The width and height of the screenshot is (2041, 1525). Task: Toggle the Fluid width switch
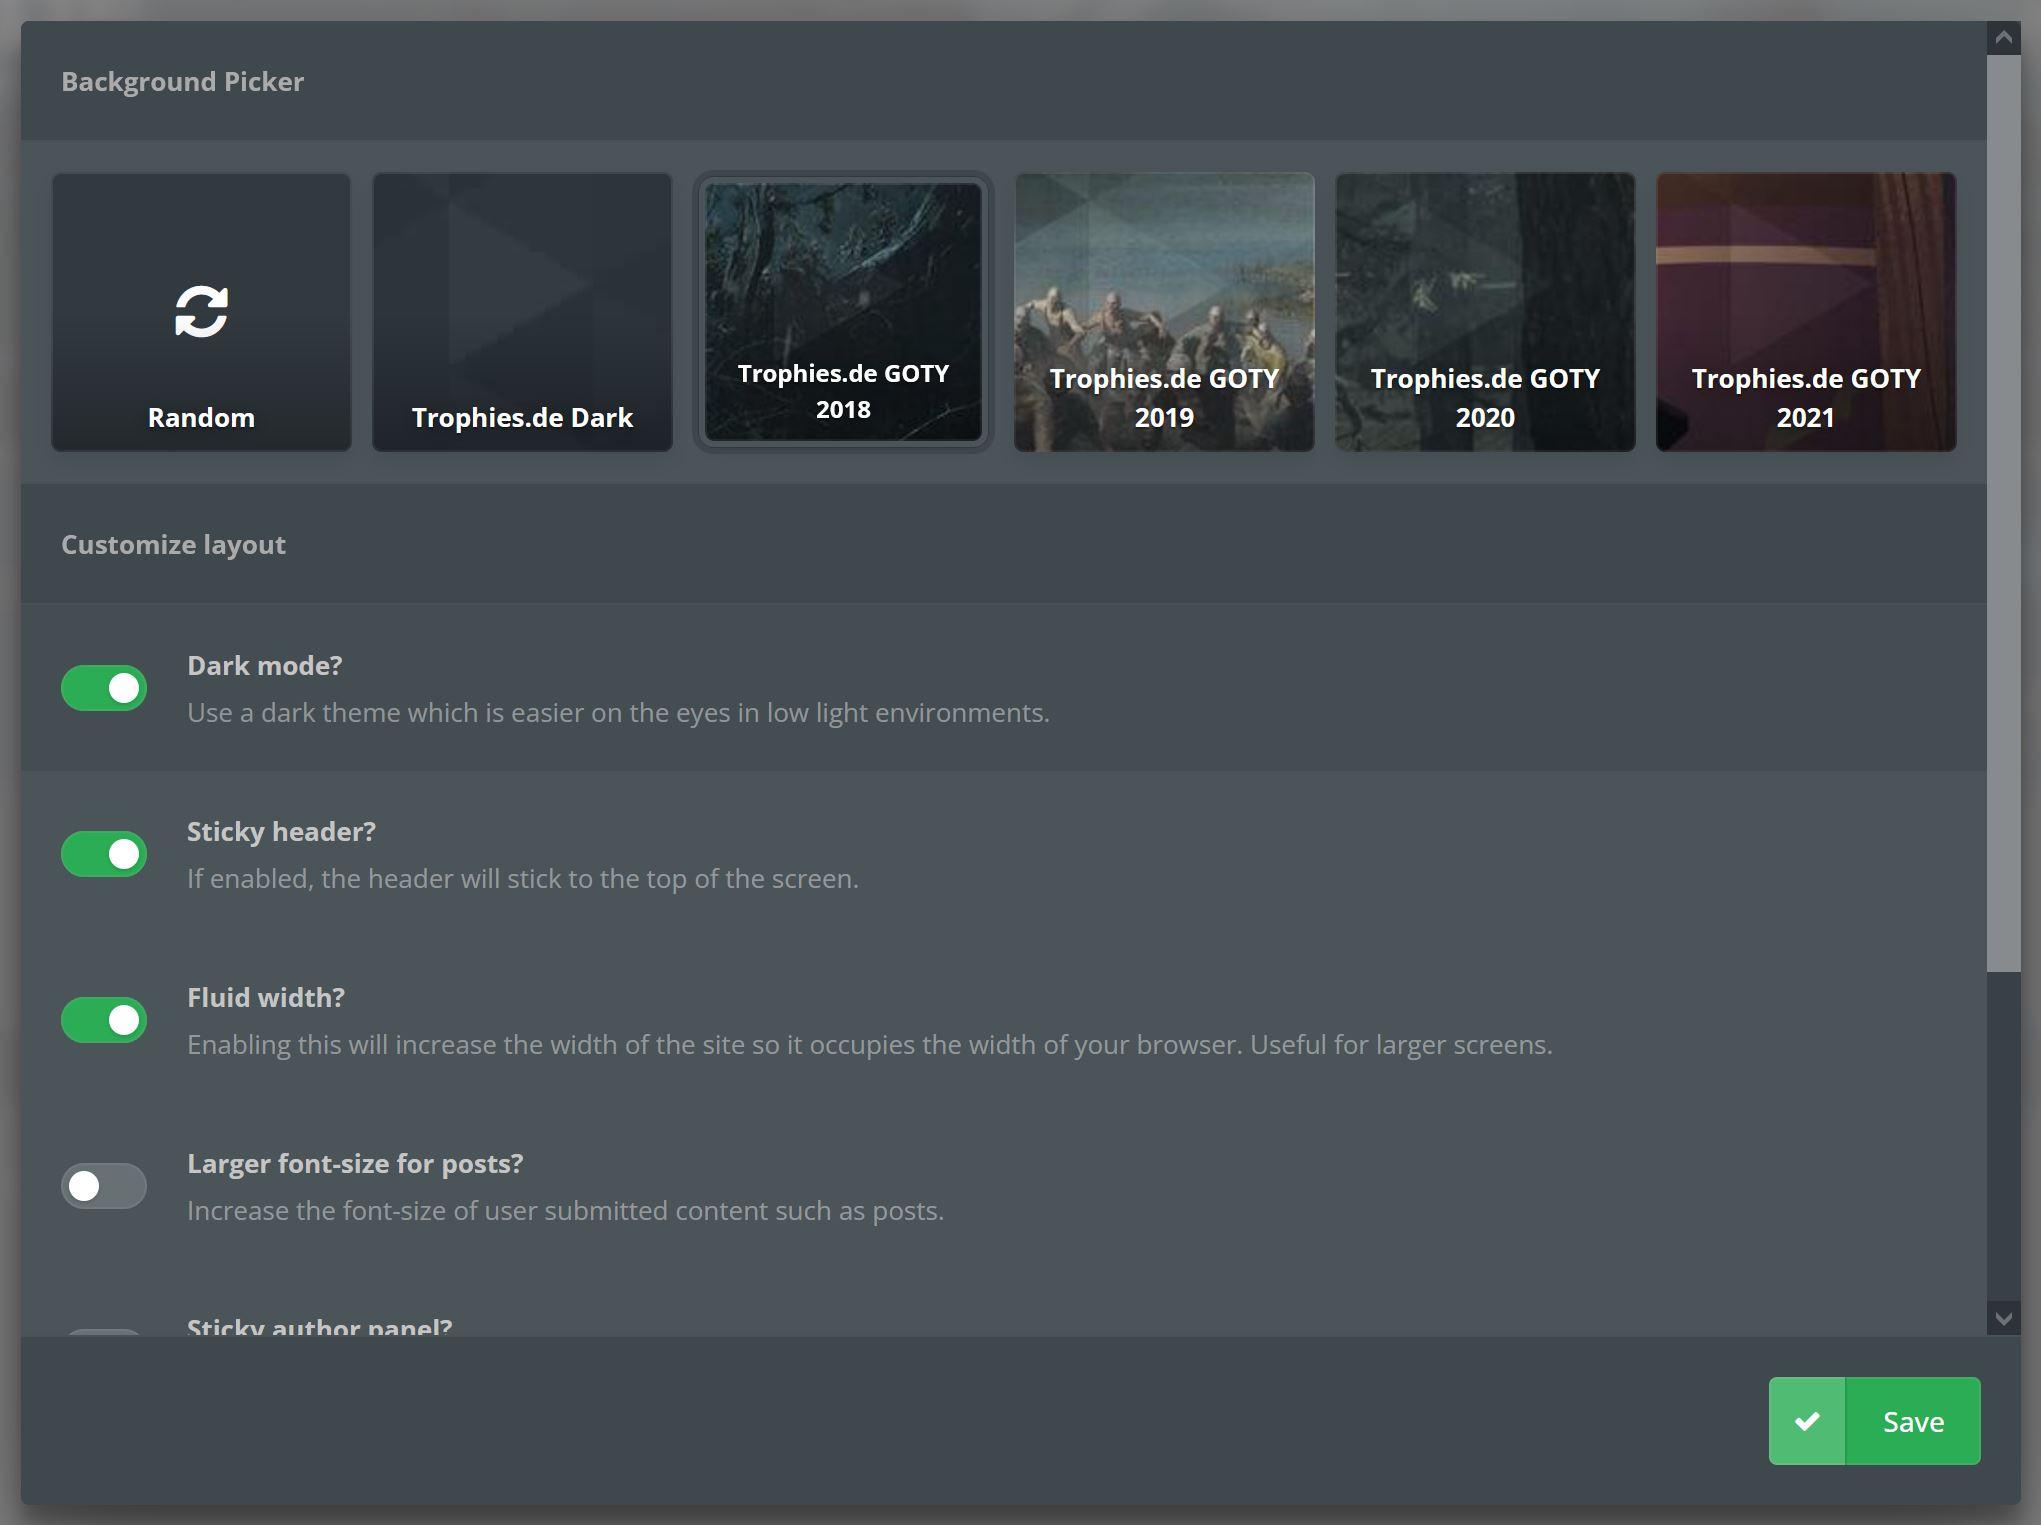point(104,1020)
